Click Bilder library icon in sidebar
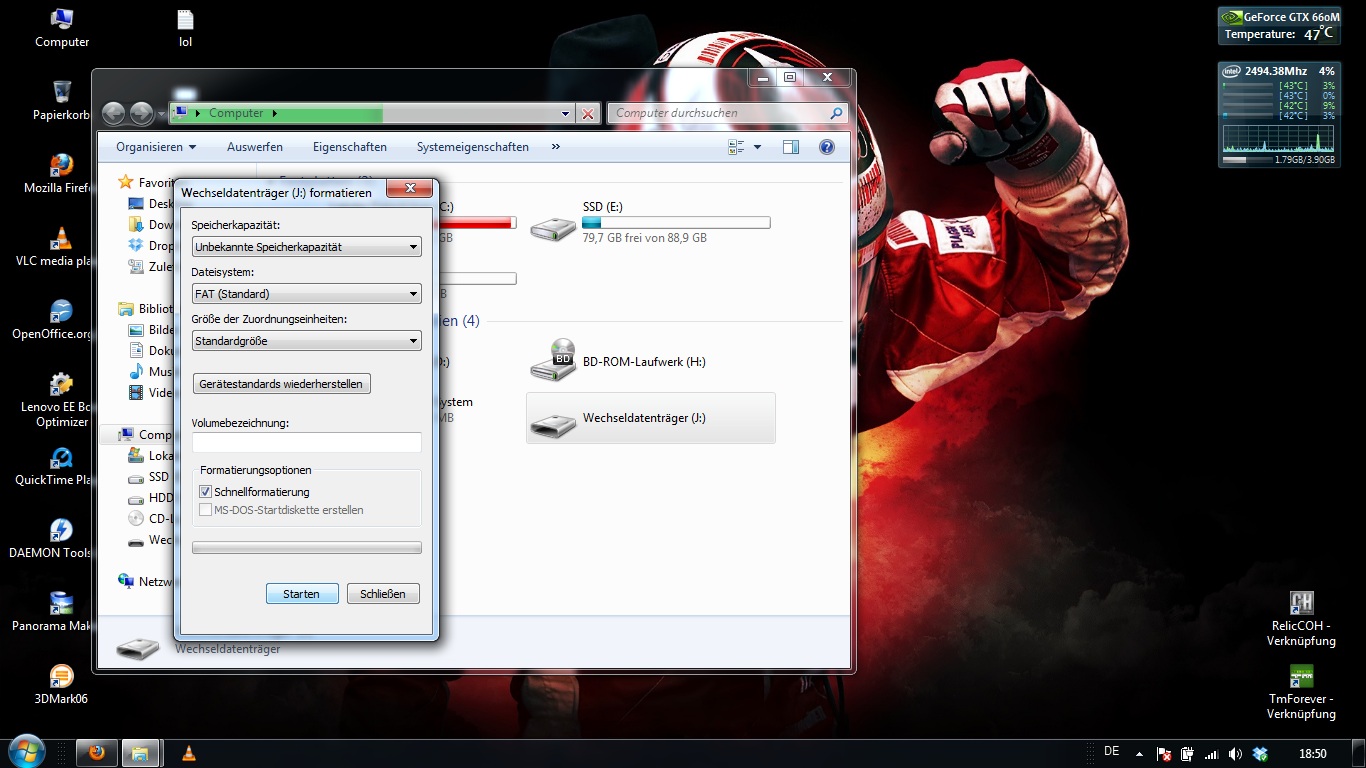Screen dimensions: 1366x768 pyautogui.click(x=137, y=330)
